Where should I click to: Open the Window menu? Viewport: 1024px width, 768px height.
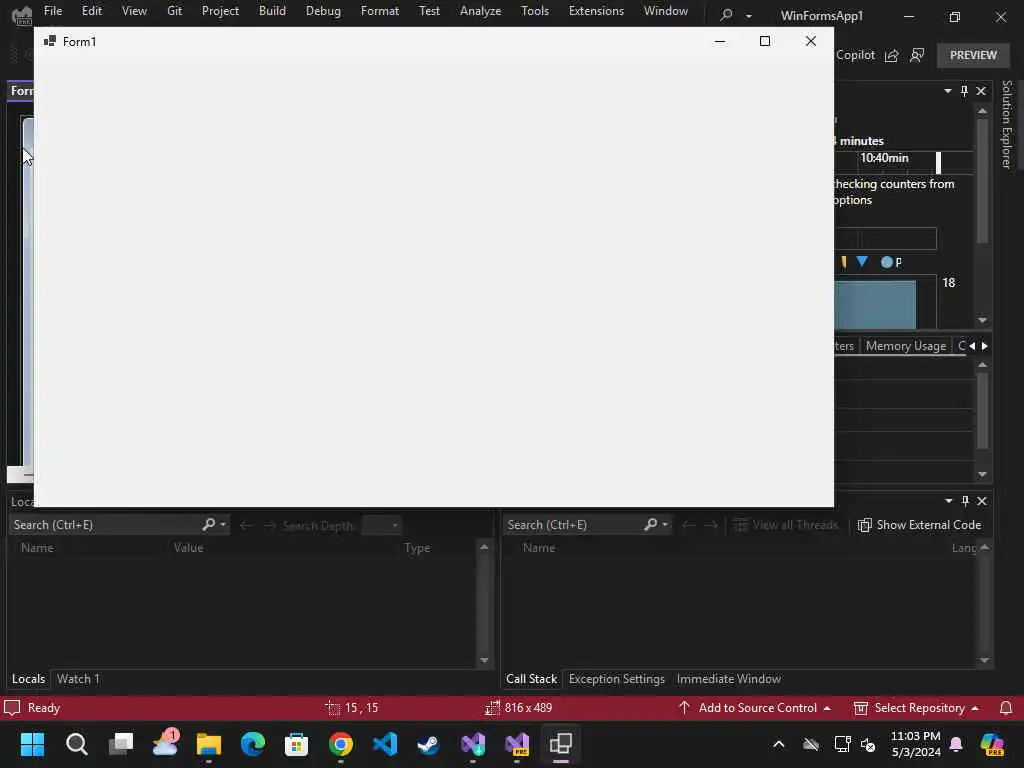pyautogui.click(x=665, y=11)
